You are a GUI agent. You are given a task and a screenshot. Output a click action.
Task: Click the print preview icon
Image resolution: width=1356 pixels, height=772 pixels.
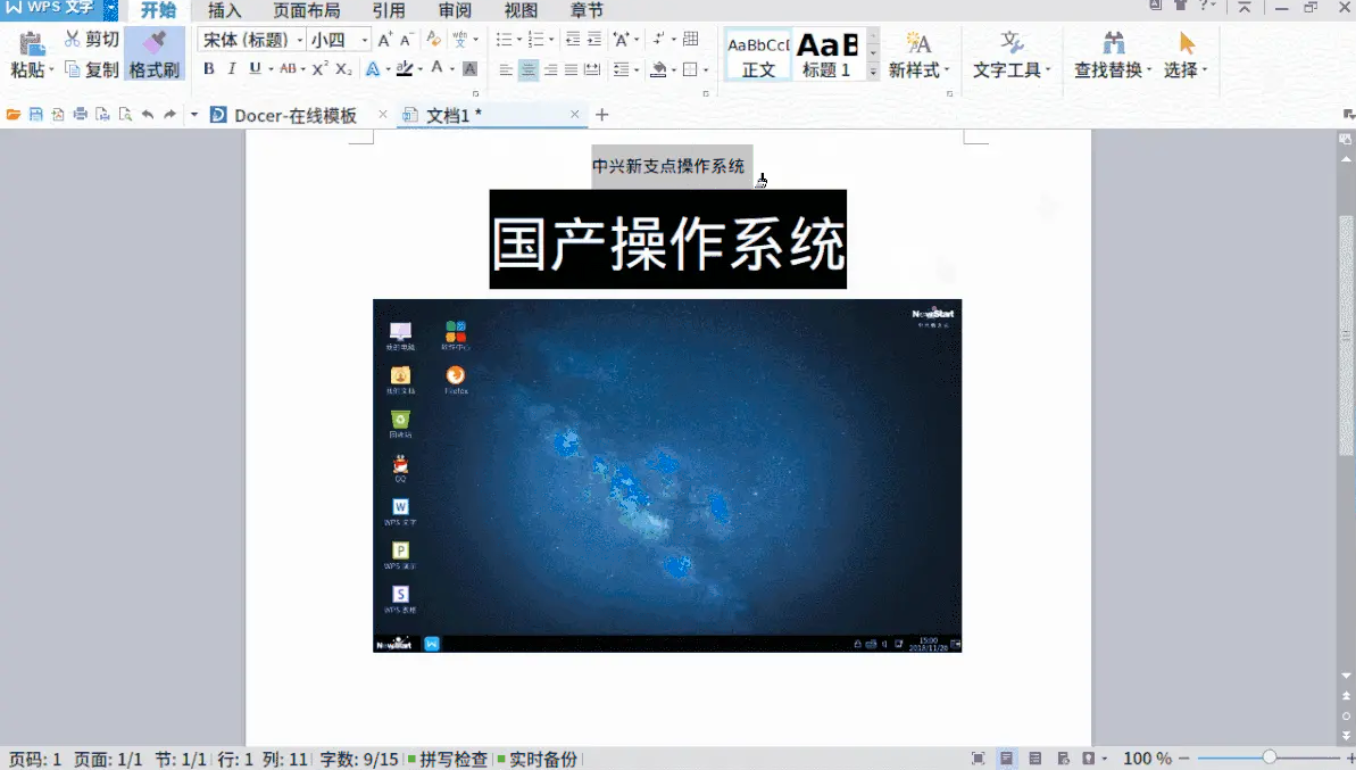tap(125, 115)
